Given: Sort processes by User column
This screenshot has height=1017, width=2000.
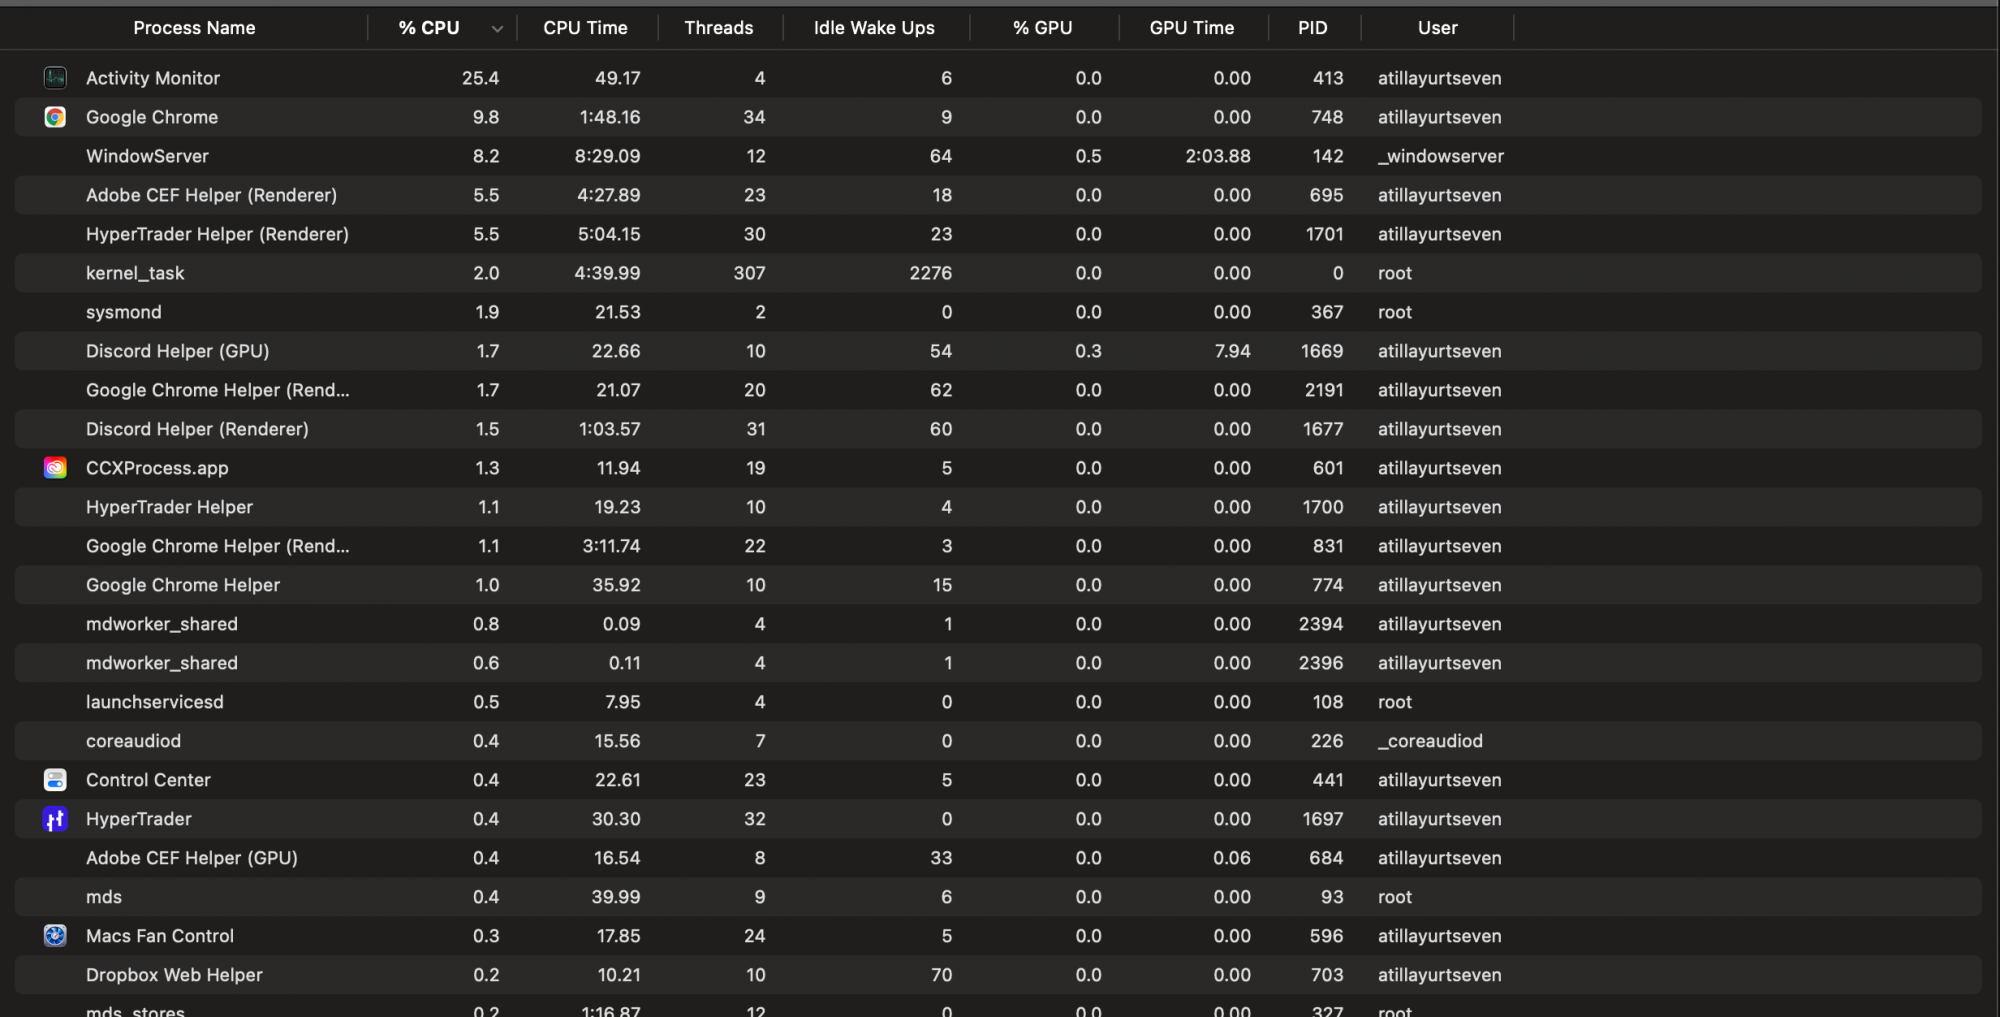Looking at the screenshot, I should (1437, 28).
